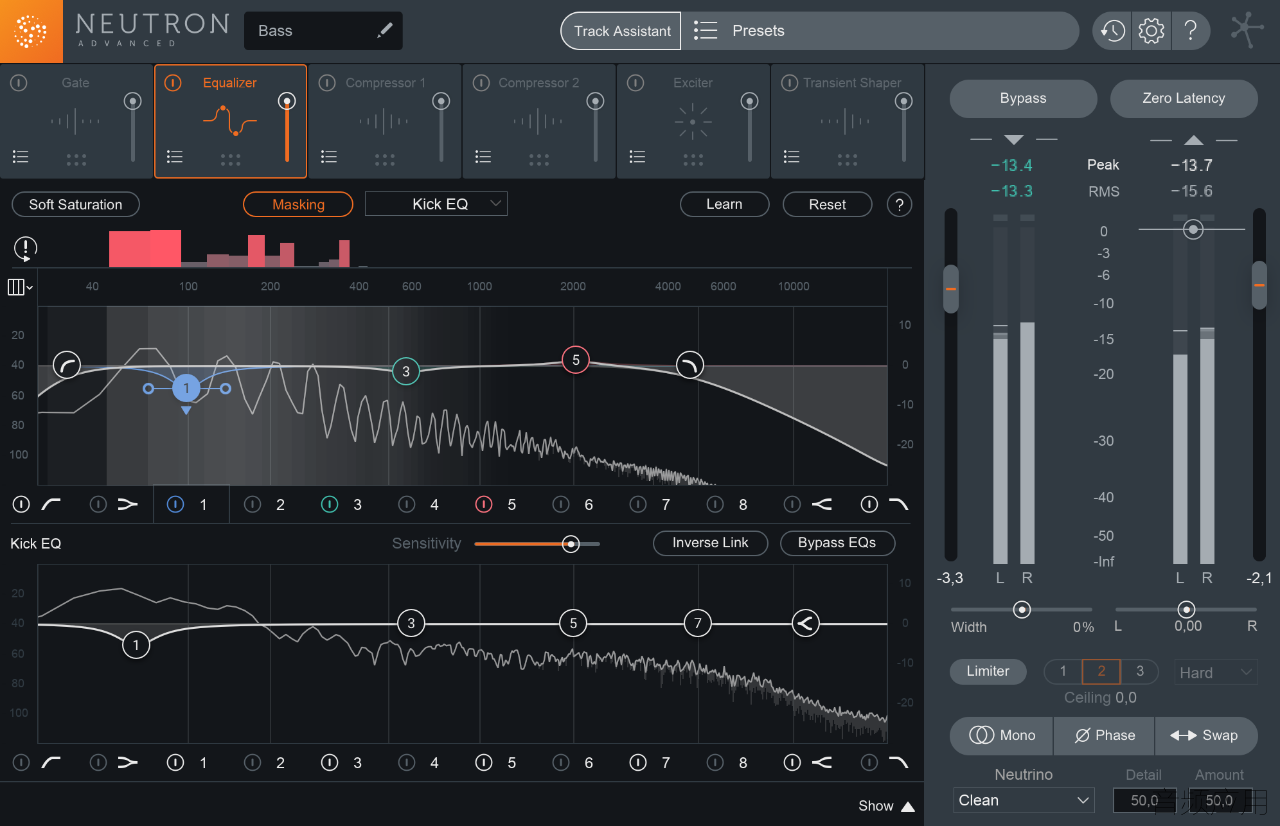
Task: Adjust the L/R pan slider
Action: pyautogui.click(x=1186, y=609)
